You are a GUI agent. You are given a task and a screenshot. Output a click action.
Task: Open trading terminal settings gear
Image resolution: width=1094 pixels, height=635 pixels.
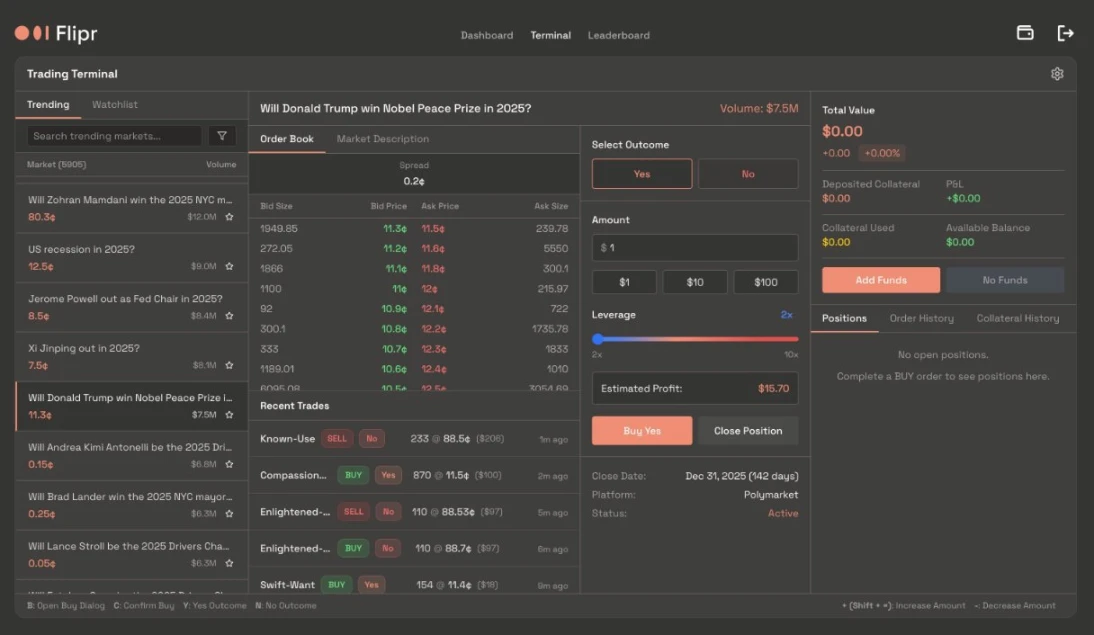(x=1057, y=74)
